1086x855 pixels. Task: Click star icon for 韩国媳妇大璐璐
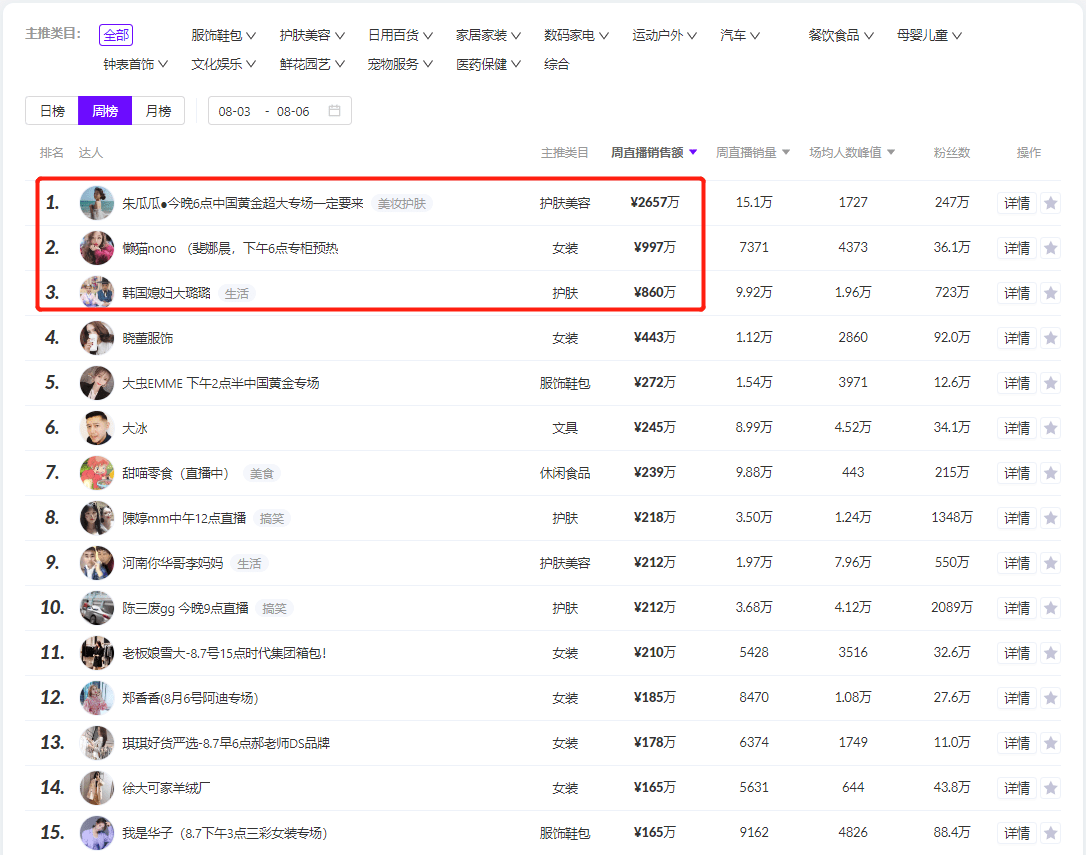[x=1050, y=293]
